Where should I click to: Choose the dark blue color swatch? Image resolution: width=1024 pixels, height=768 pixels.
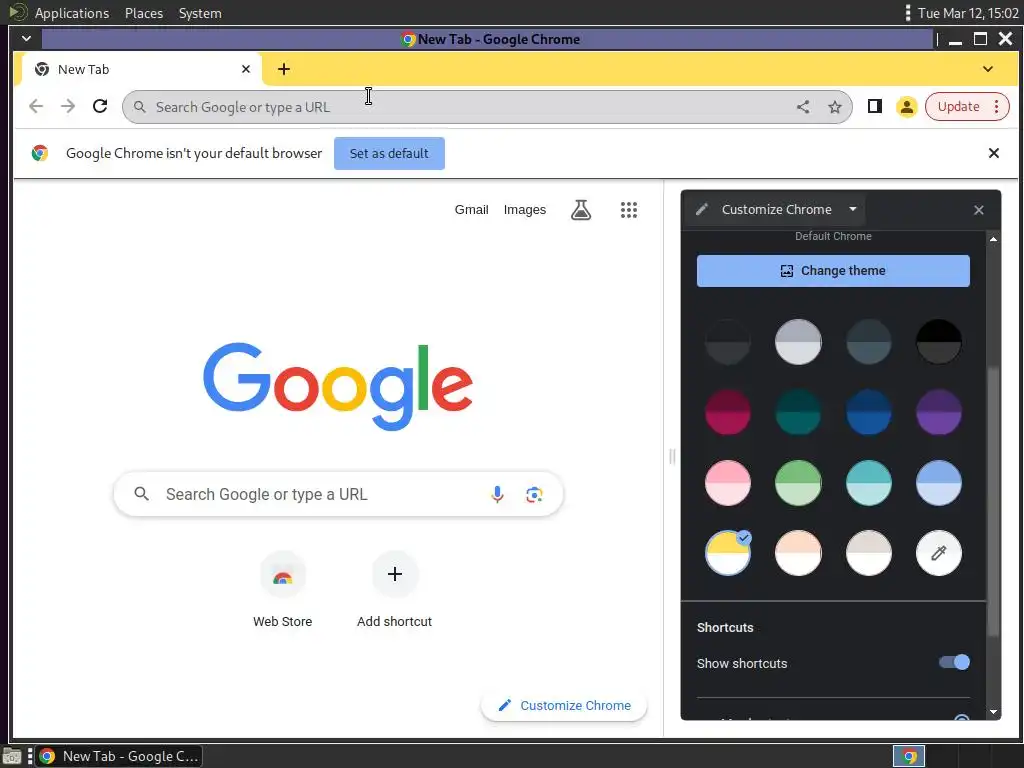pyautogui.click(x=869, y=412)
